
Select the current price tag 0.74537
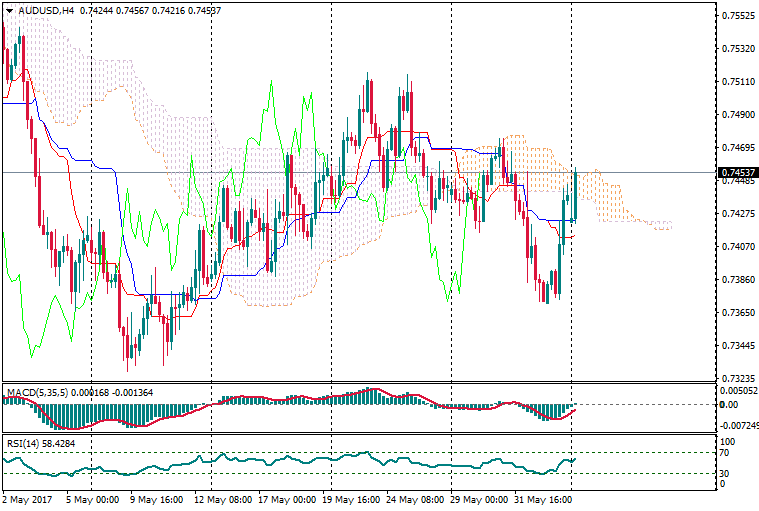pyautogui.click(x=737, y=172)
